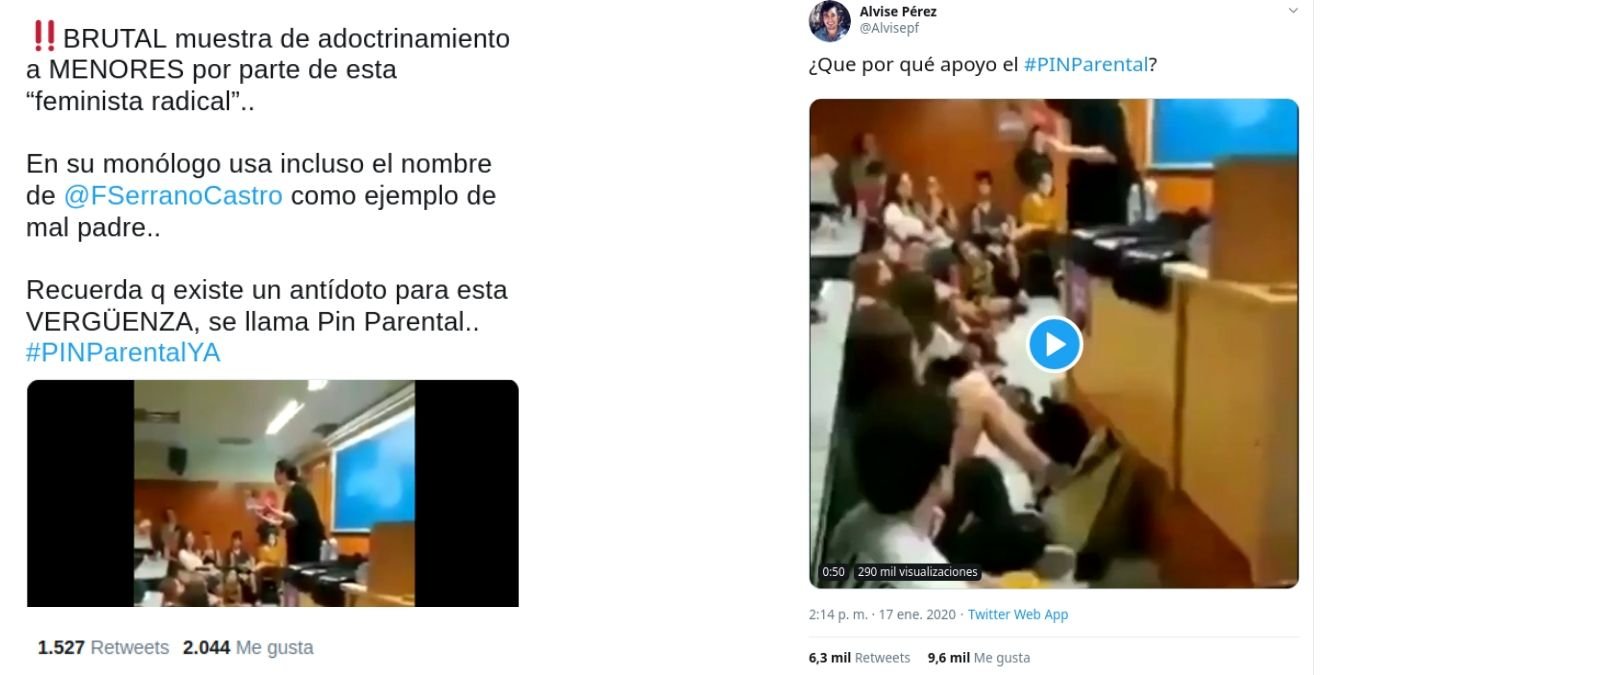View the 9,6 mil Me gusta list
The height and width of the screenshot is (675, 1600).
979,658
